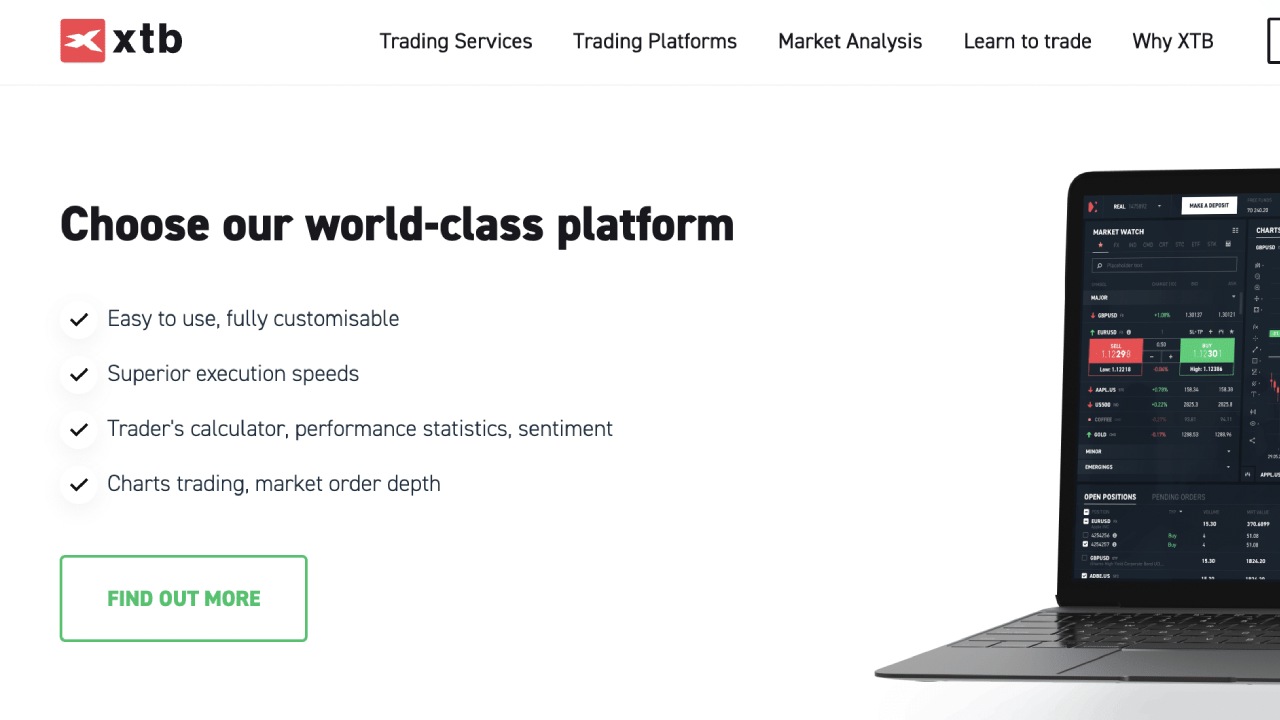
Task: Click the FIND OUT MORE button
Action: 184,598
